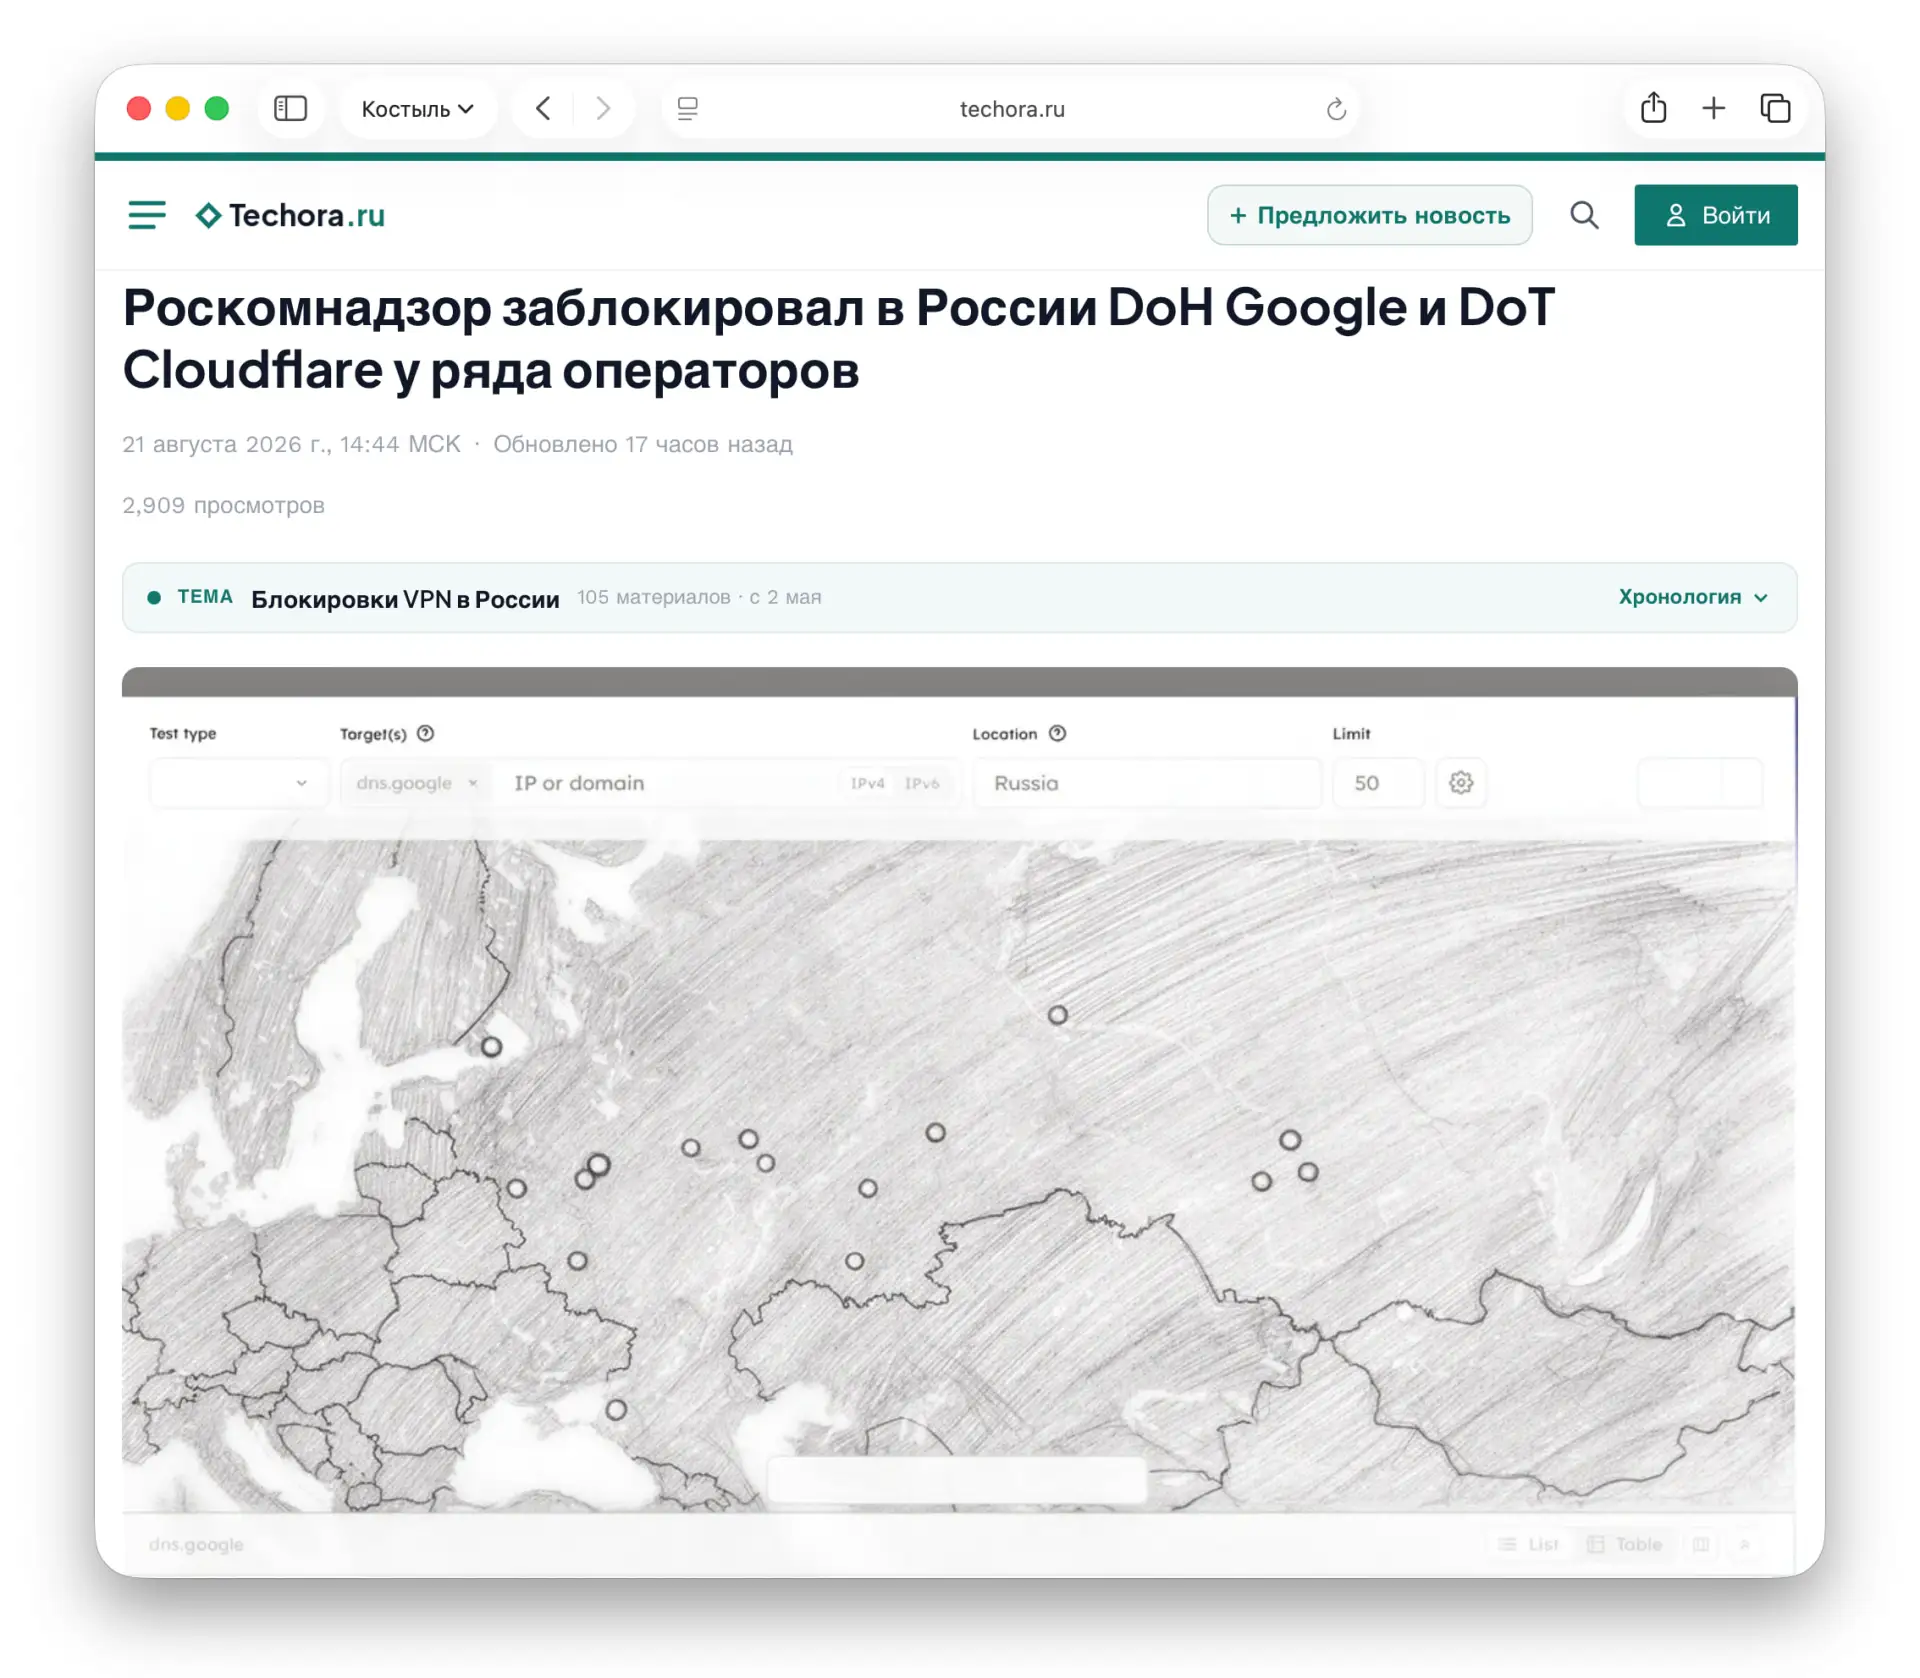The height and width of the screenshot is (1678, 1920).
Task: Click the text Обновлено 17 часов назад
Action: point(642,444)
